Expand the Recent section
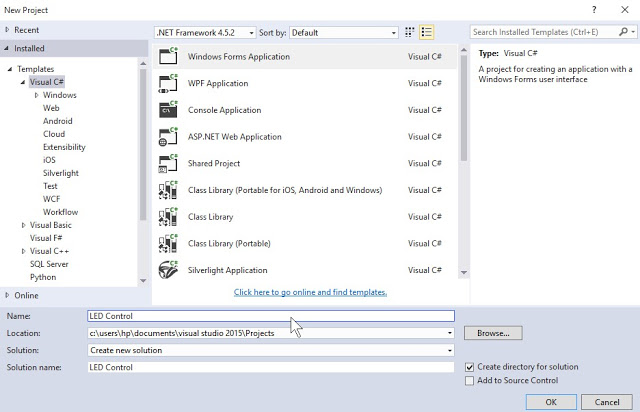 point(7,30)
